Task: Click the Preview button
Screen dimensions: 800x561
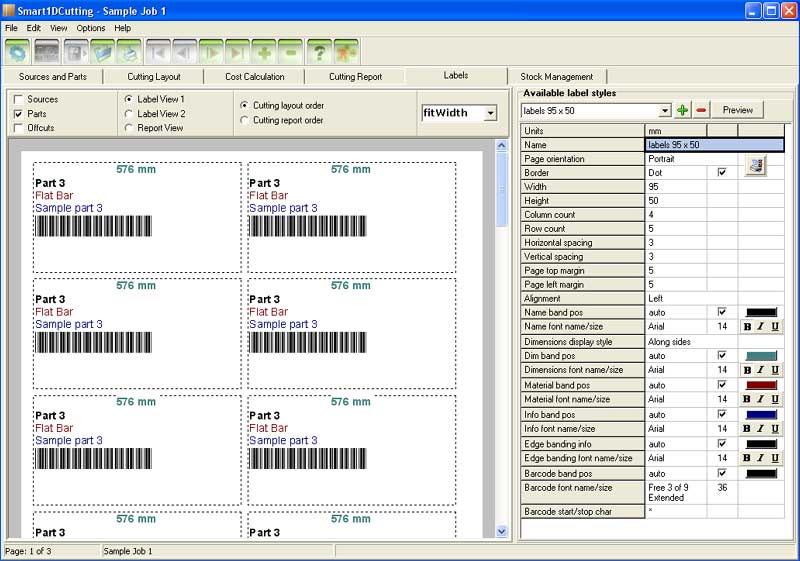Action: [x=738, y=110]
